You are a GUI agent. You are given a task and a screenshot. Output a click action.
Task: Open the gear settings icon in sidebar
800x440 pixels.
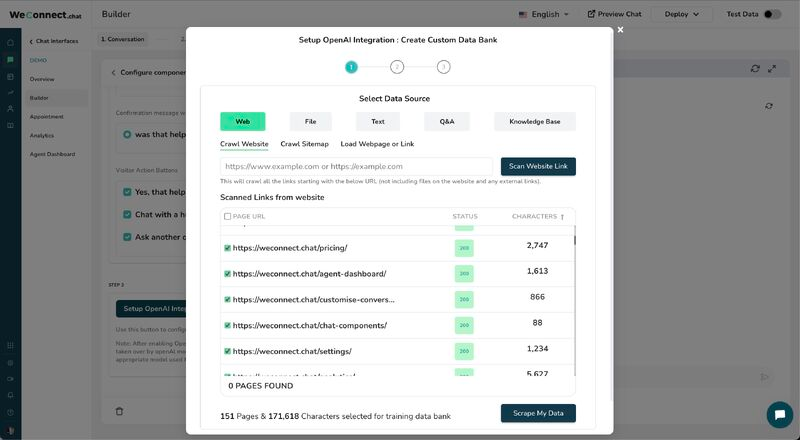click(x=10, y=362)
